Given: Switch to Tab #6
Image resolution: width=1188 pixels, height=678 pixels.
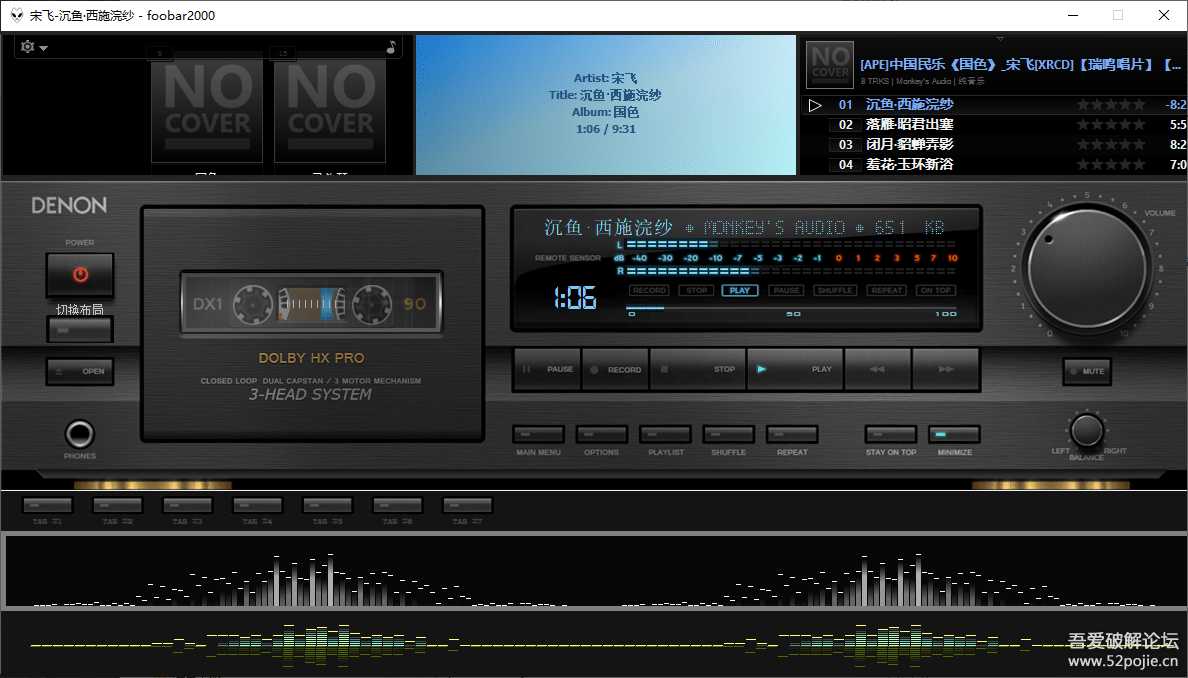Looking at the screenshot, I should click(397, 505).
